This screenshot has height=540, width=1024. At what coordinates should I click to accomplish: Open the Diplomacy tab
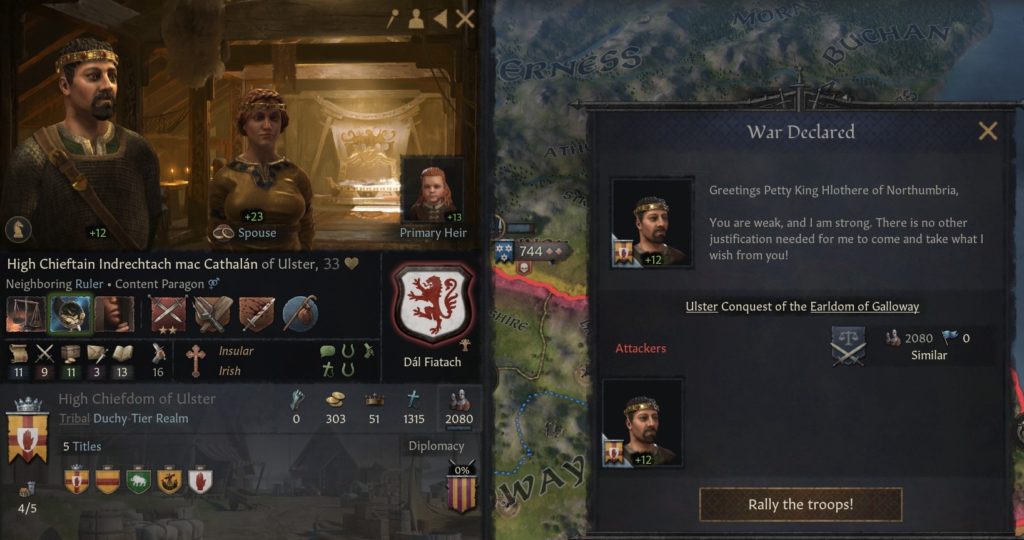click(436, 446)
